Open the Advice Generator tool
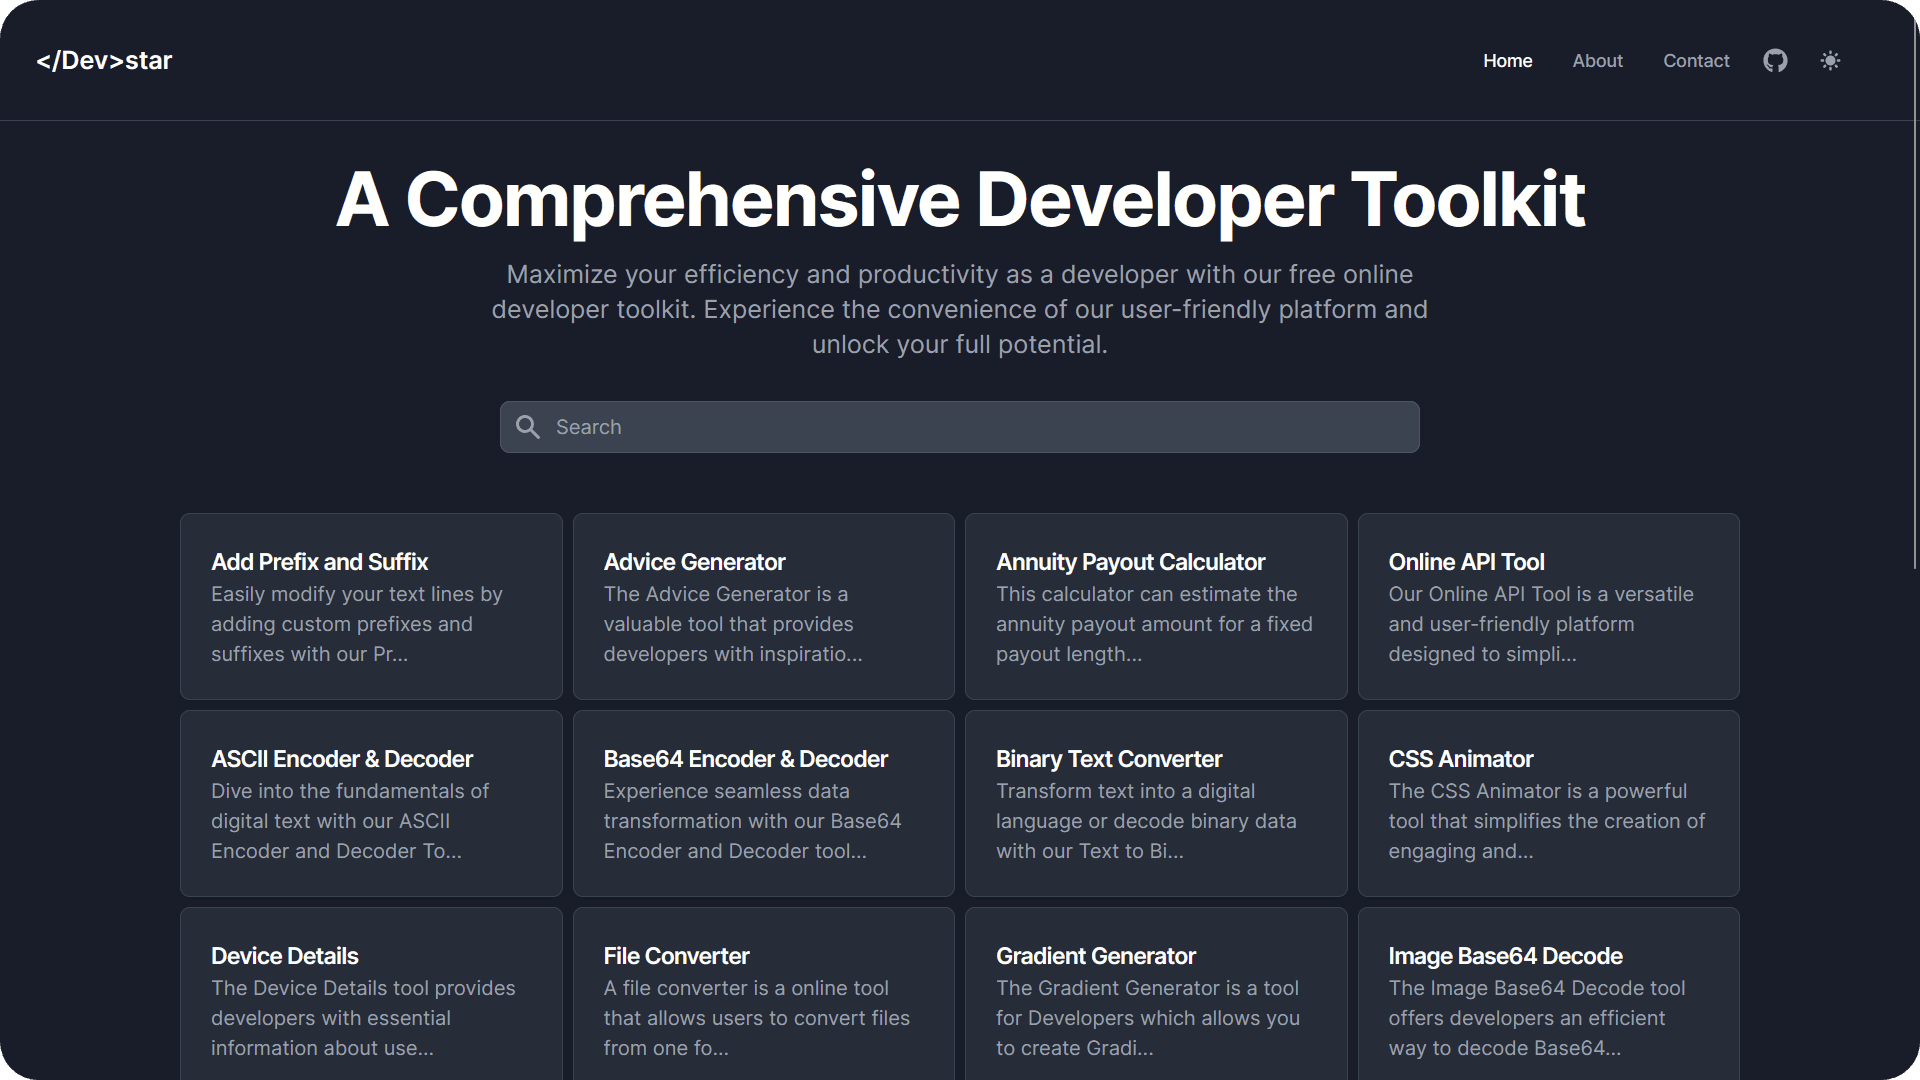Image resolution: width=1920 pixels, height=1080 pixels. pyautogui.click(x=764, y=606)
